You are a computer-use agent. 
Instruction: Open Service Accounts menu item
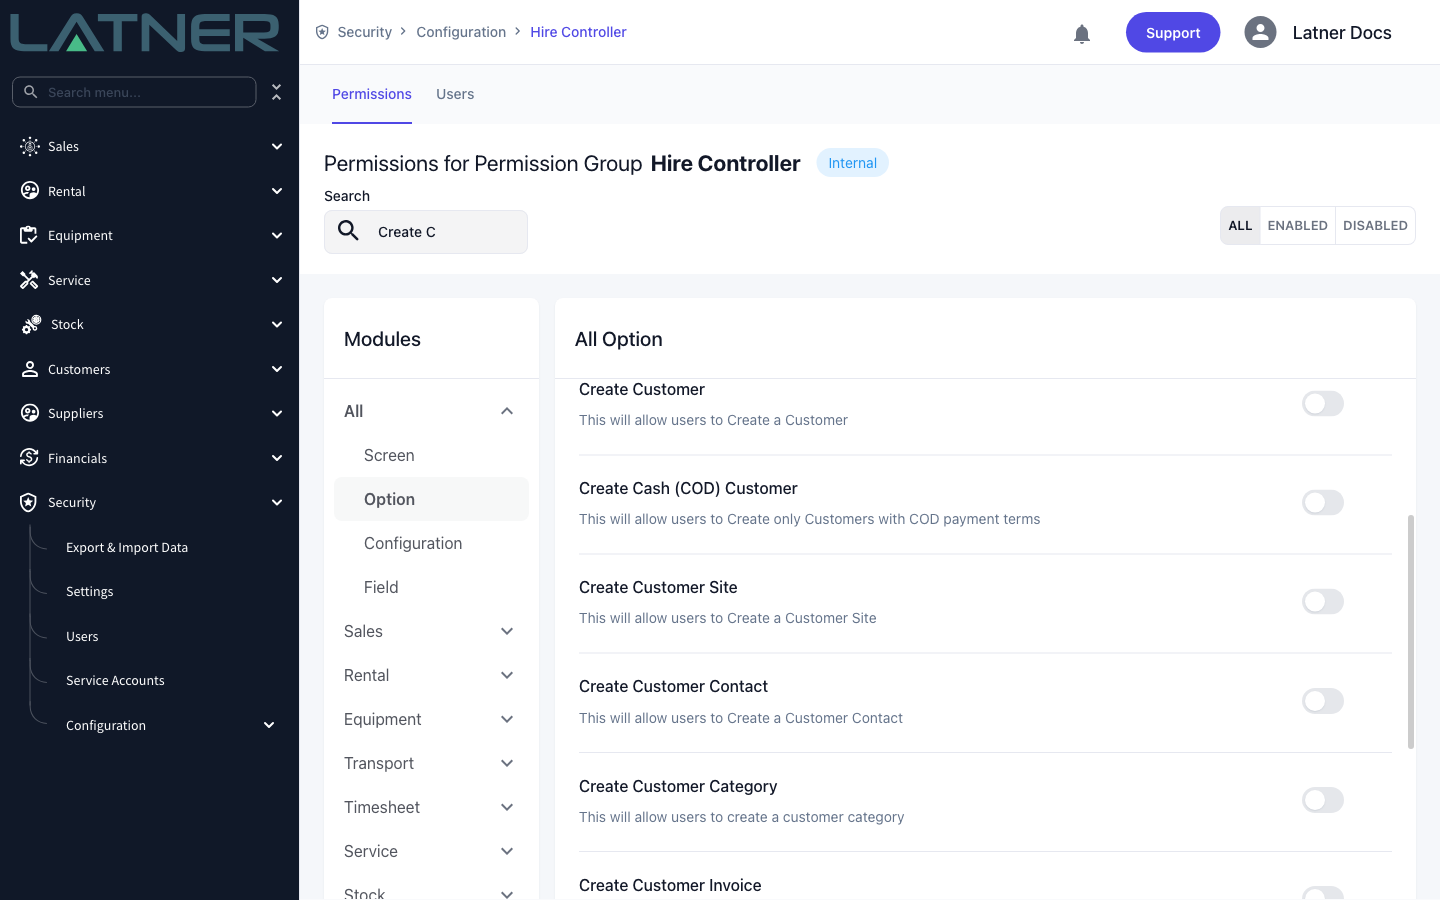point(115,680)
